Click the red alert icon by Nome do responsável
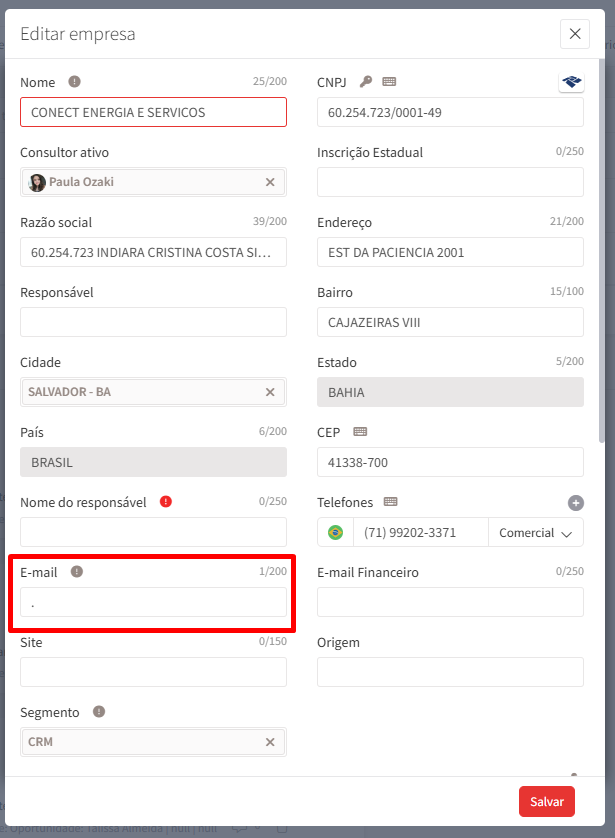Image resolution: width=615 pixels, height=838 pixels. (x=166, y=502)
